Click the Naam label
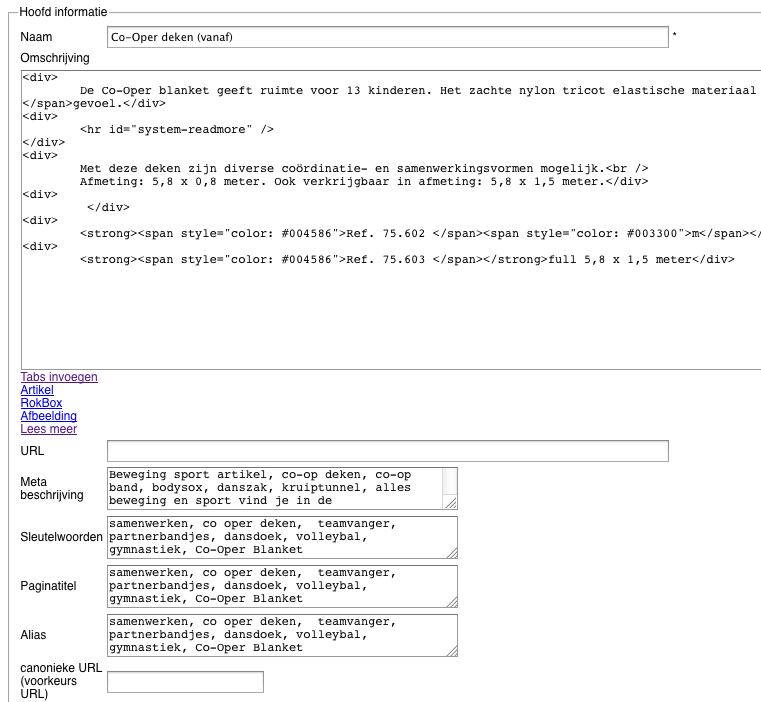The height and width of the screenshot is (702, 761). coord(36,37)
